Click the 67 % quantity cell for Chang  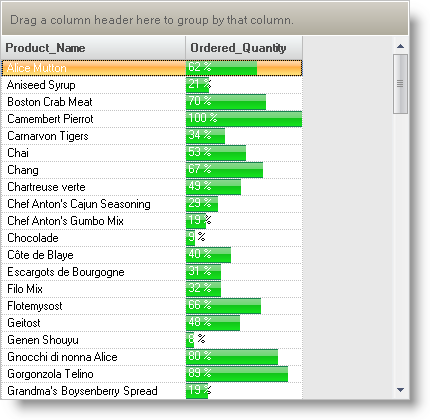244,170
